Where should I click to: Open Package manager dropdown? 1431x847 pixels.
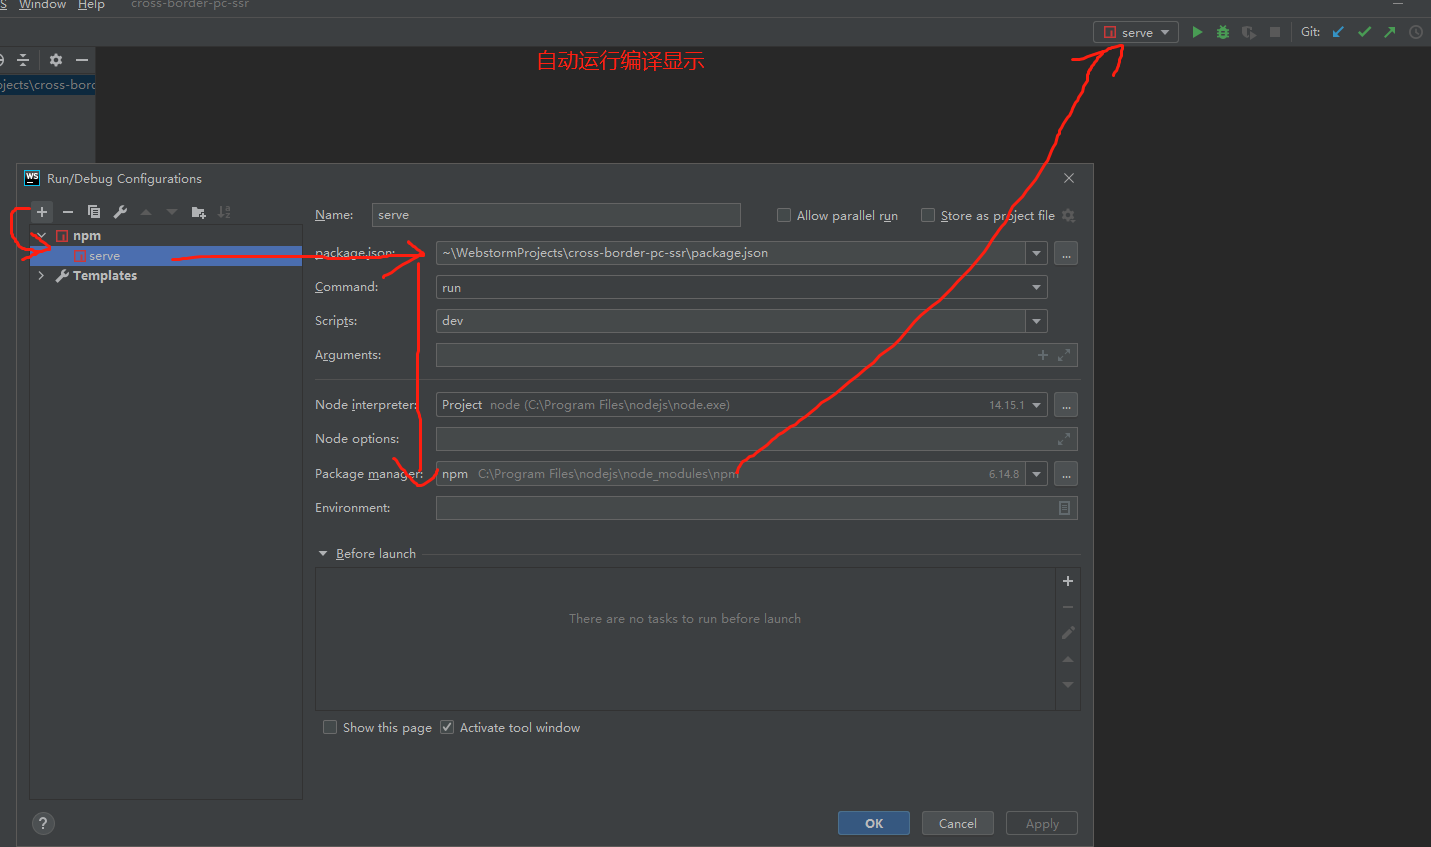click(1036, 474)
